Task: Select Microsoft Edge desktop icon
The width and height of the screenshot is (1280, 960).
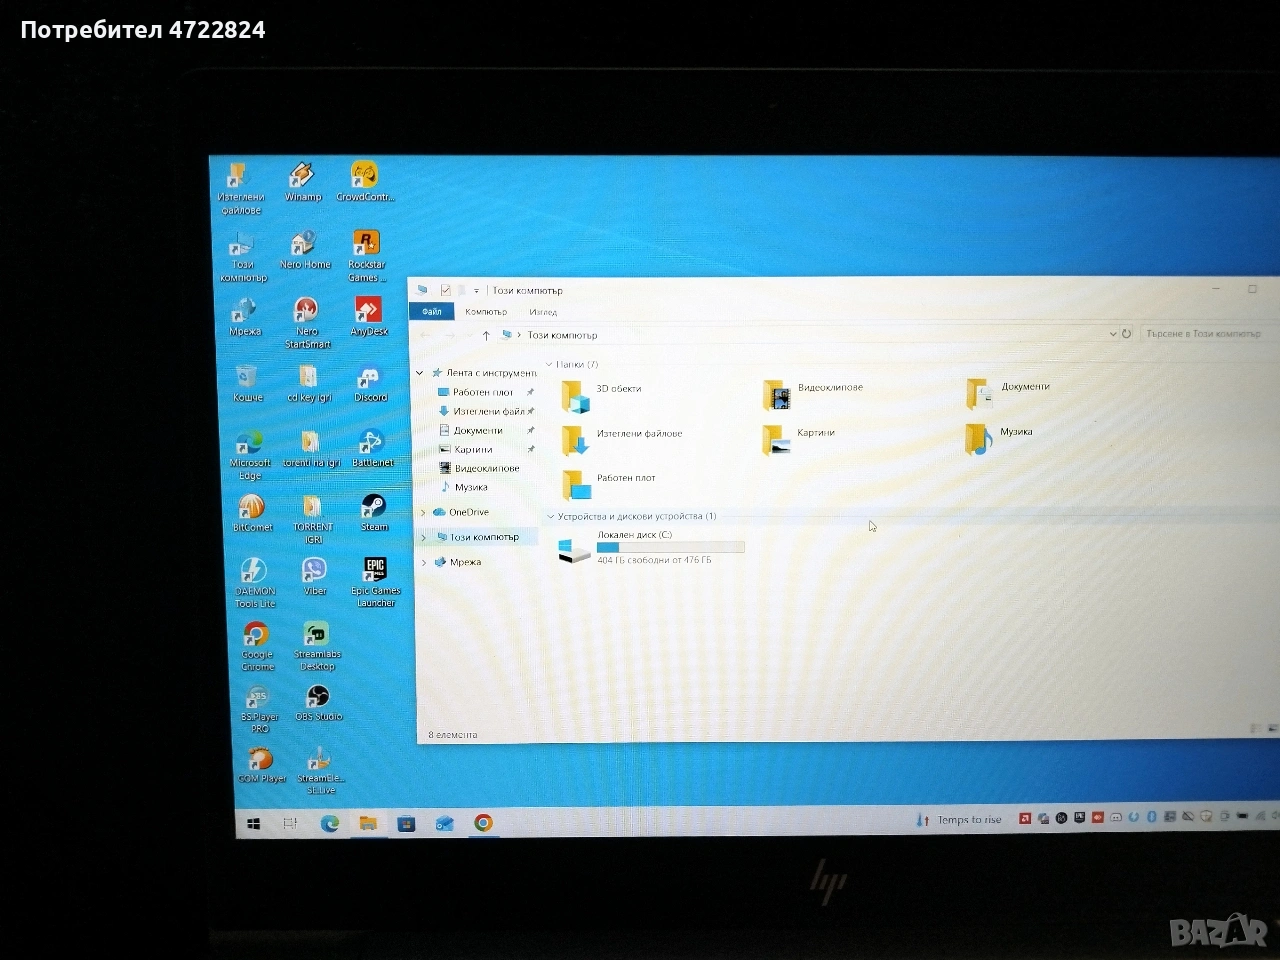Action: click(x=249, y=455)
